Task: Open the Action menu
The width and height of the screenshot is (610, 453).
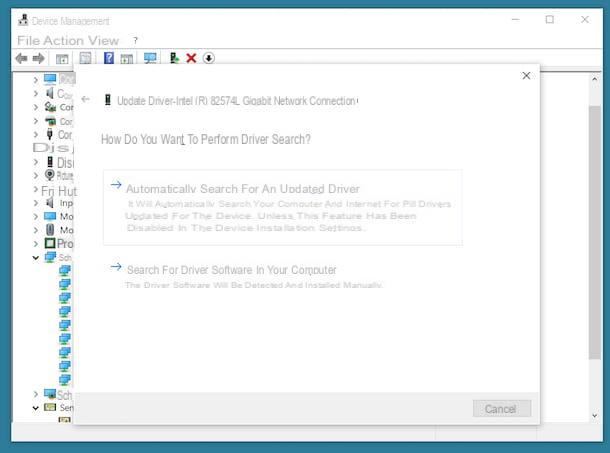Action: click(x=63, y=40)
